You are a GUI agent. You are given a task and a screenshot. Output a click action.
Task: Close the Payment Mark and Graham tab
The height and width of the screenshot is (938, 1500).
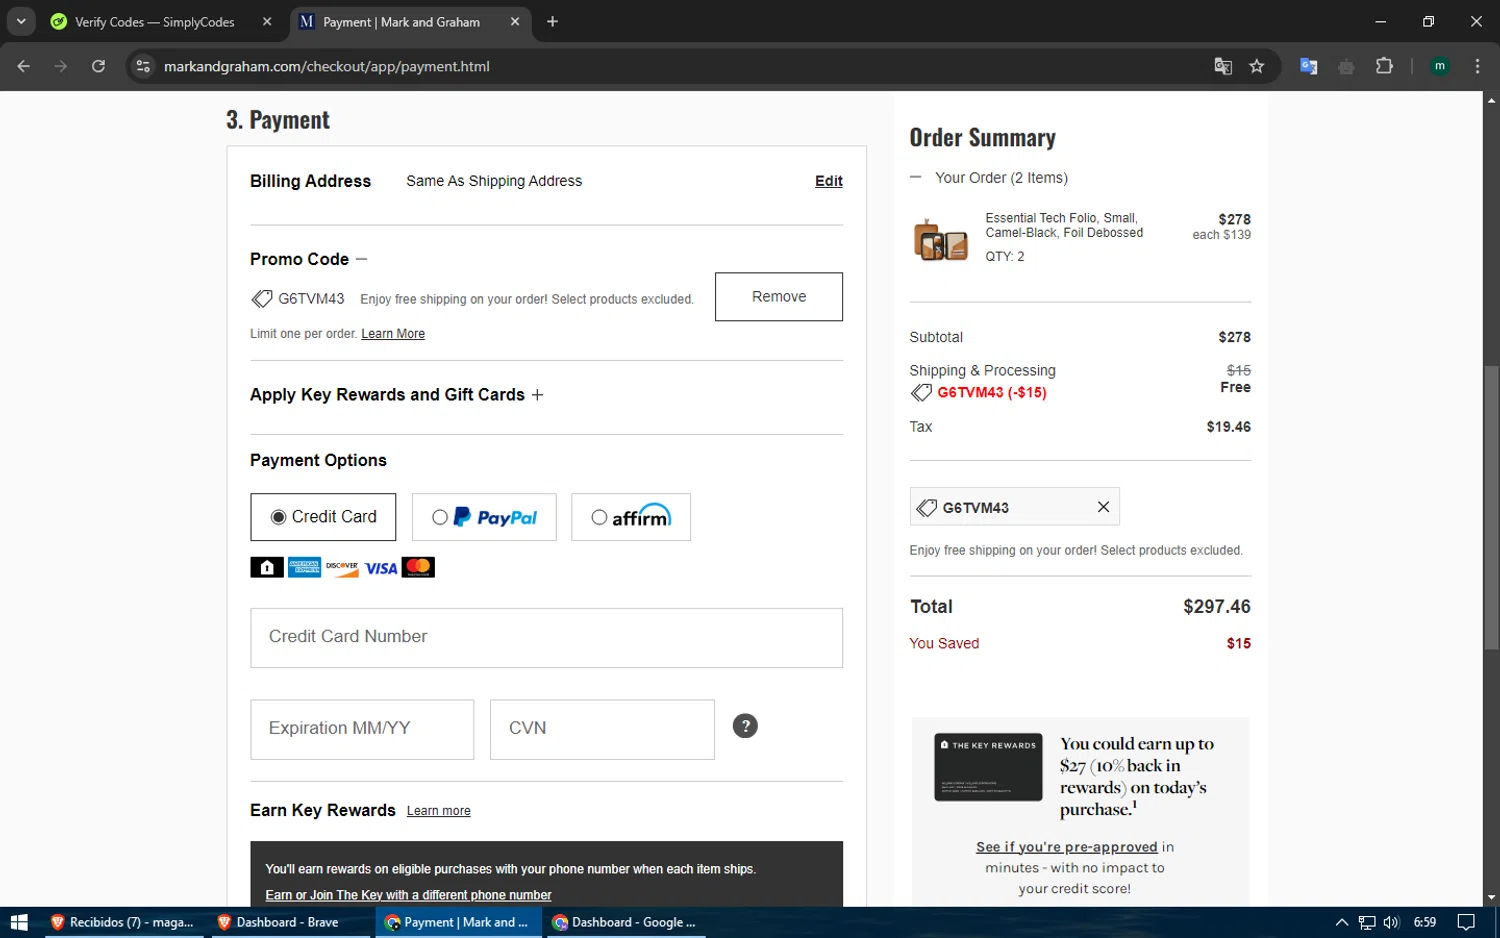click(514, 22)
